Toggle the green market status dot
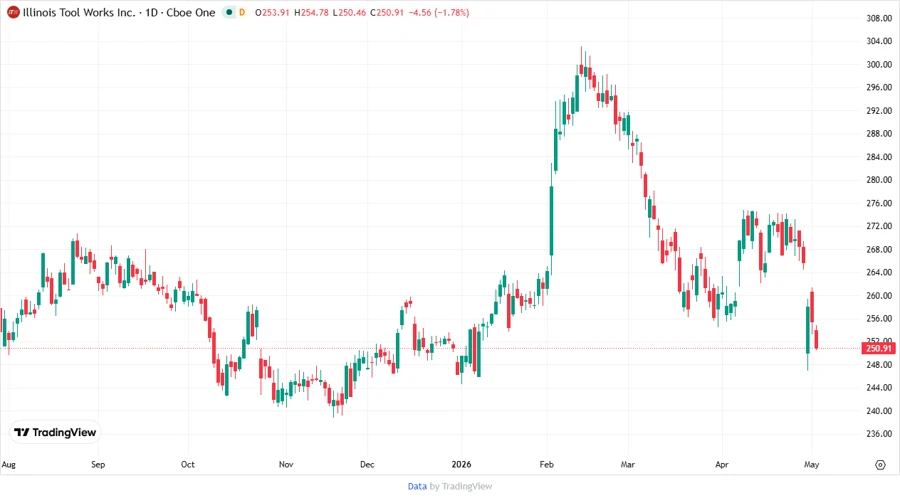Screen dimensions: 900x498 229,12
